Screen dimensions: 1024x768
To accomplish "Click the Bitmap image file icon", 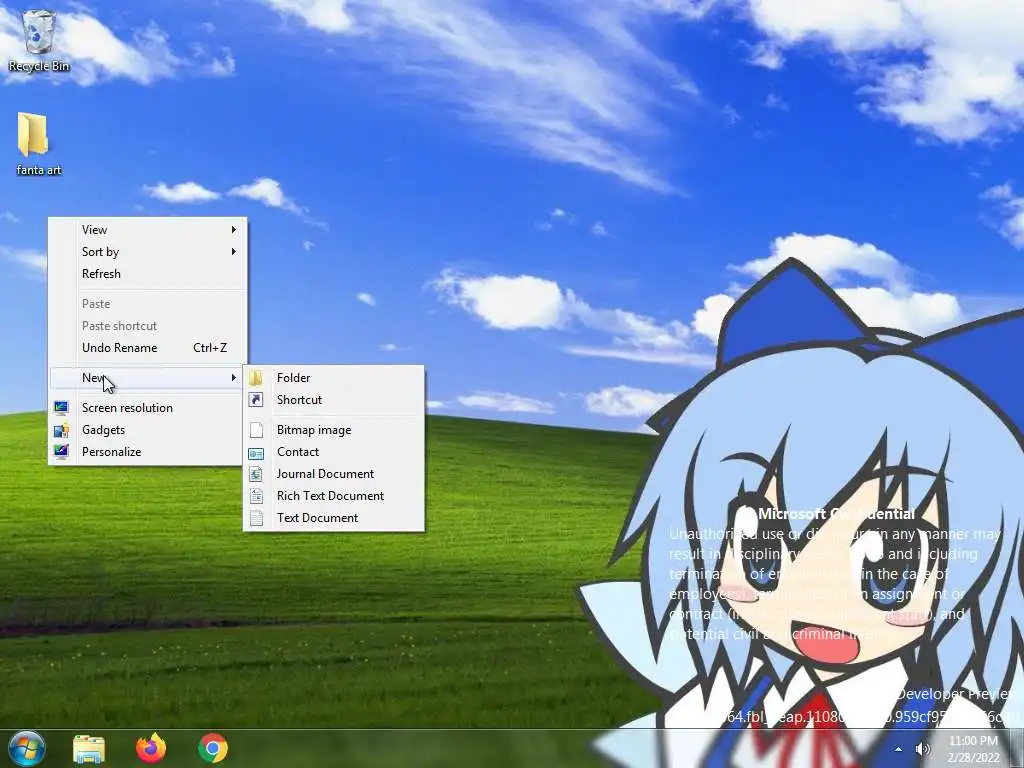I will pyautogui.click(x=256, y=430).
